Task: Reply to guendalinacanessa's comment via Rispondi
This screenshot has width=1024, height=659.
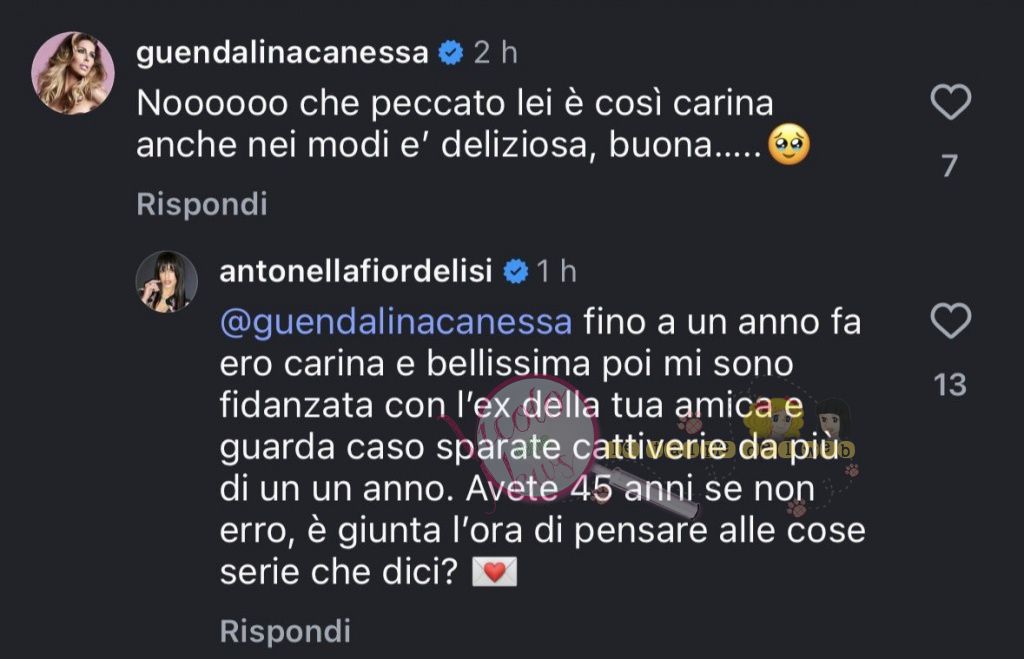Action: [x=202, y=205]
